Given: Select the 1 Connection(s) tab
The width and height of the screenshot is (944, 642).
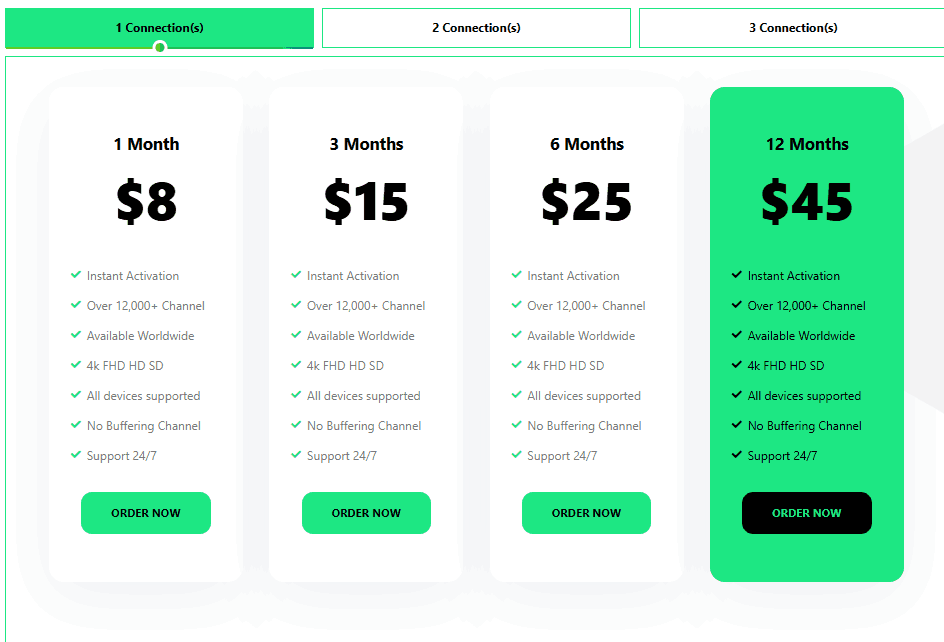Looking at the screenshot, I should point(159,27).
